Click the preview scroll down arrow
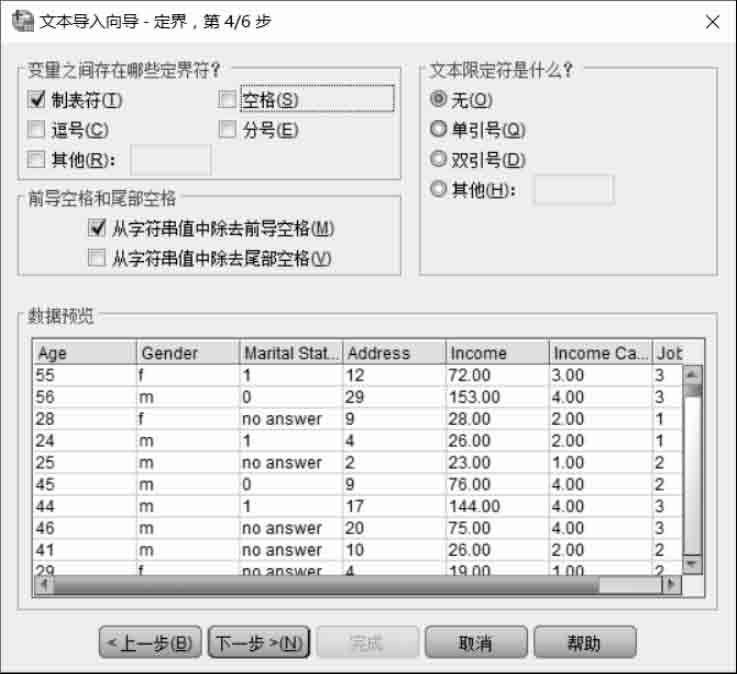Image resolution: width=737 pixels, height=674 pixels. (x=692, y=564)
